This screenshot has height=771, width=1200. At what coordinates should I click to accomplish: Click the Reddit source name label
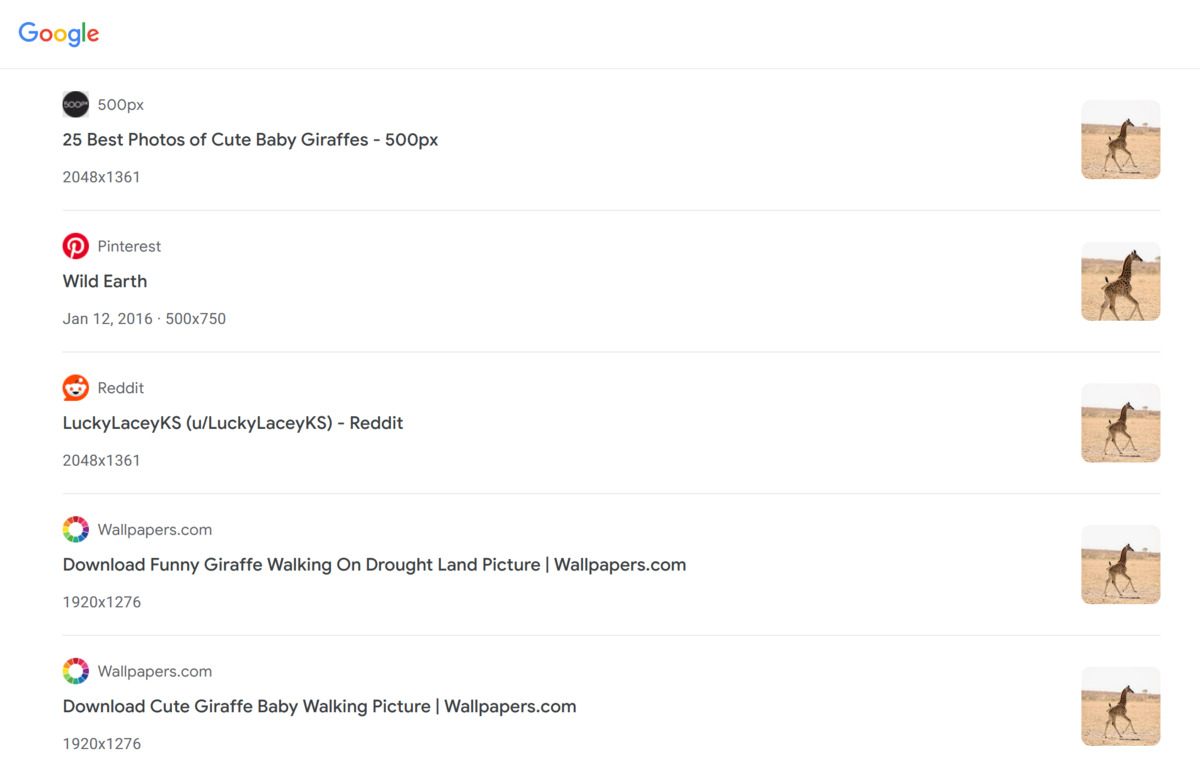pos(121,388)
